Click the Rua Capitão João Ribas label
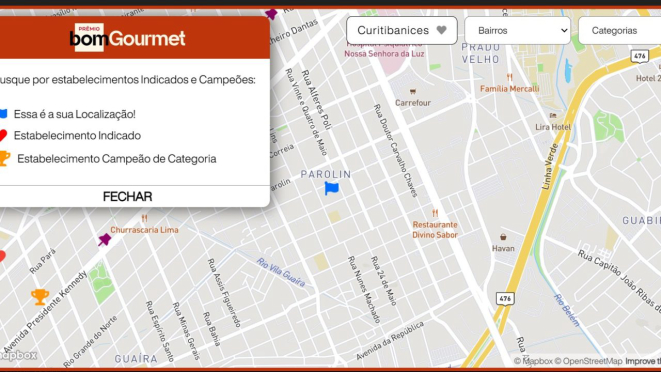661x372 pixels. point(619,282)
